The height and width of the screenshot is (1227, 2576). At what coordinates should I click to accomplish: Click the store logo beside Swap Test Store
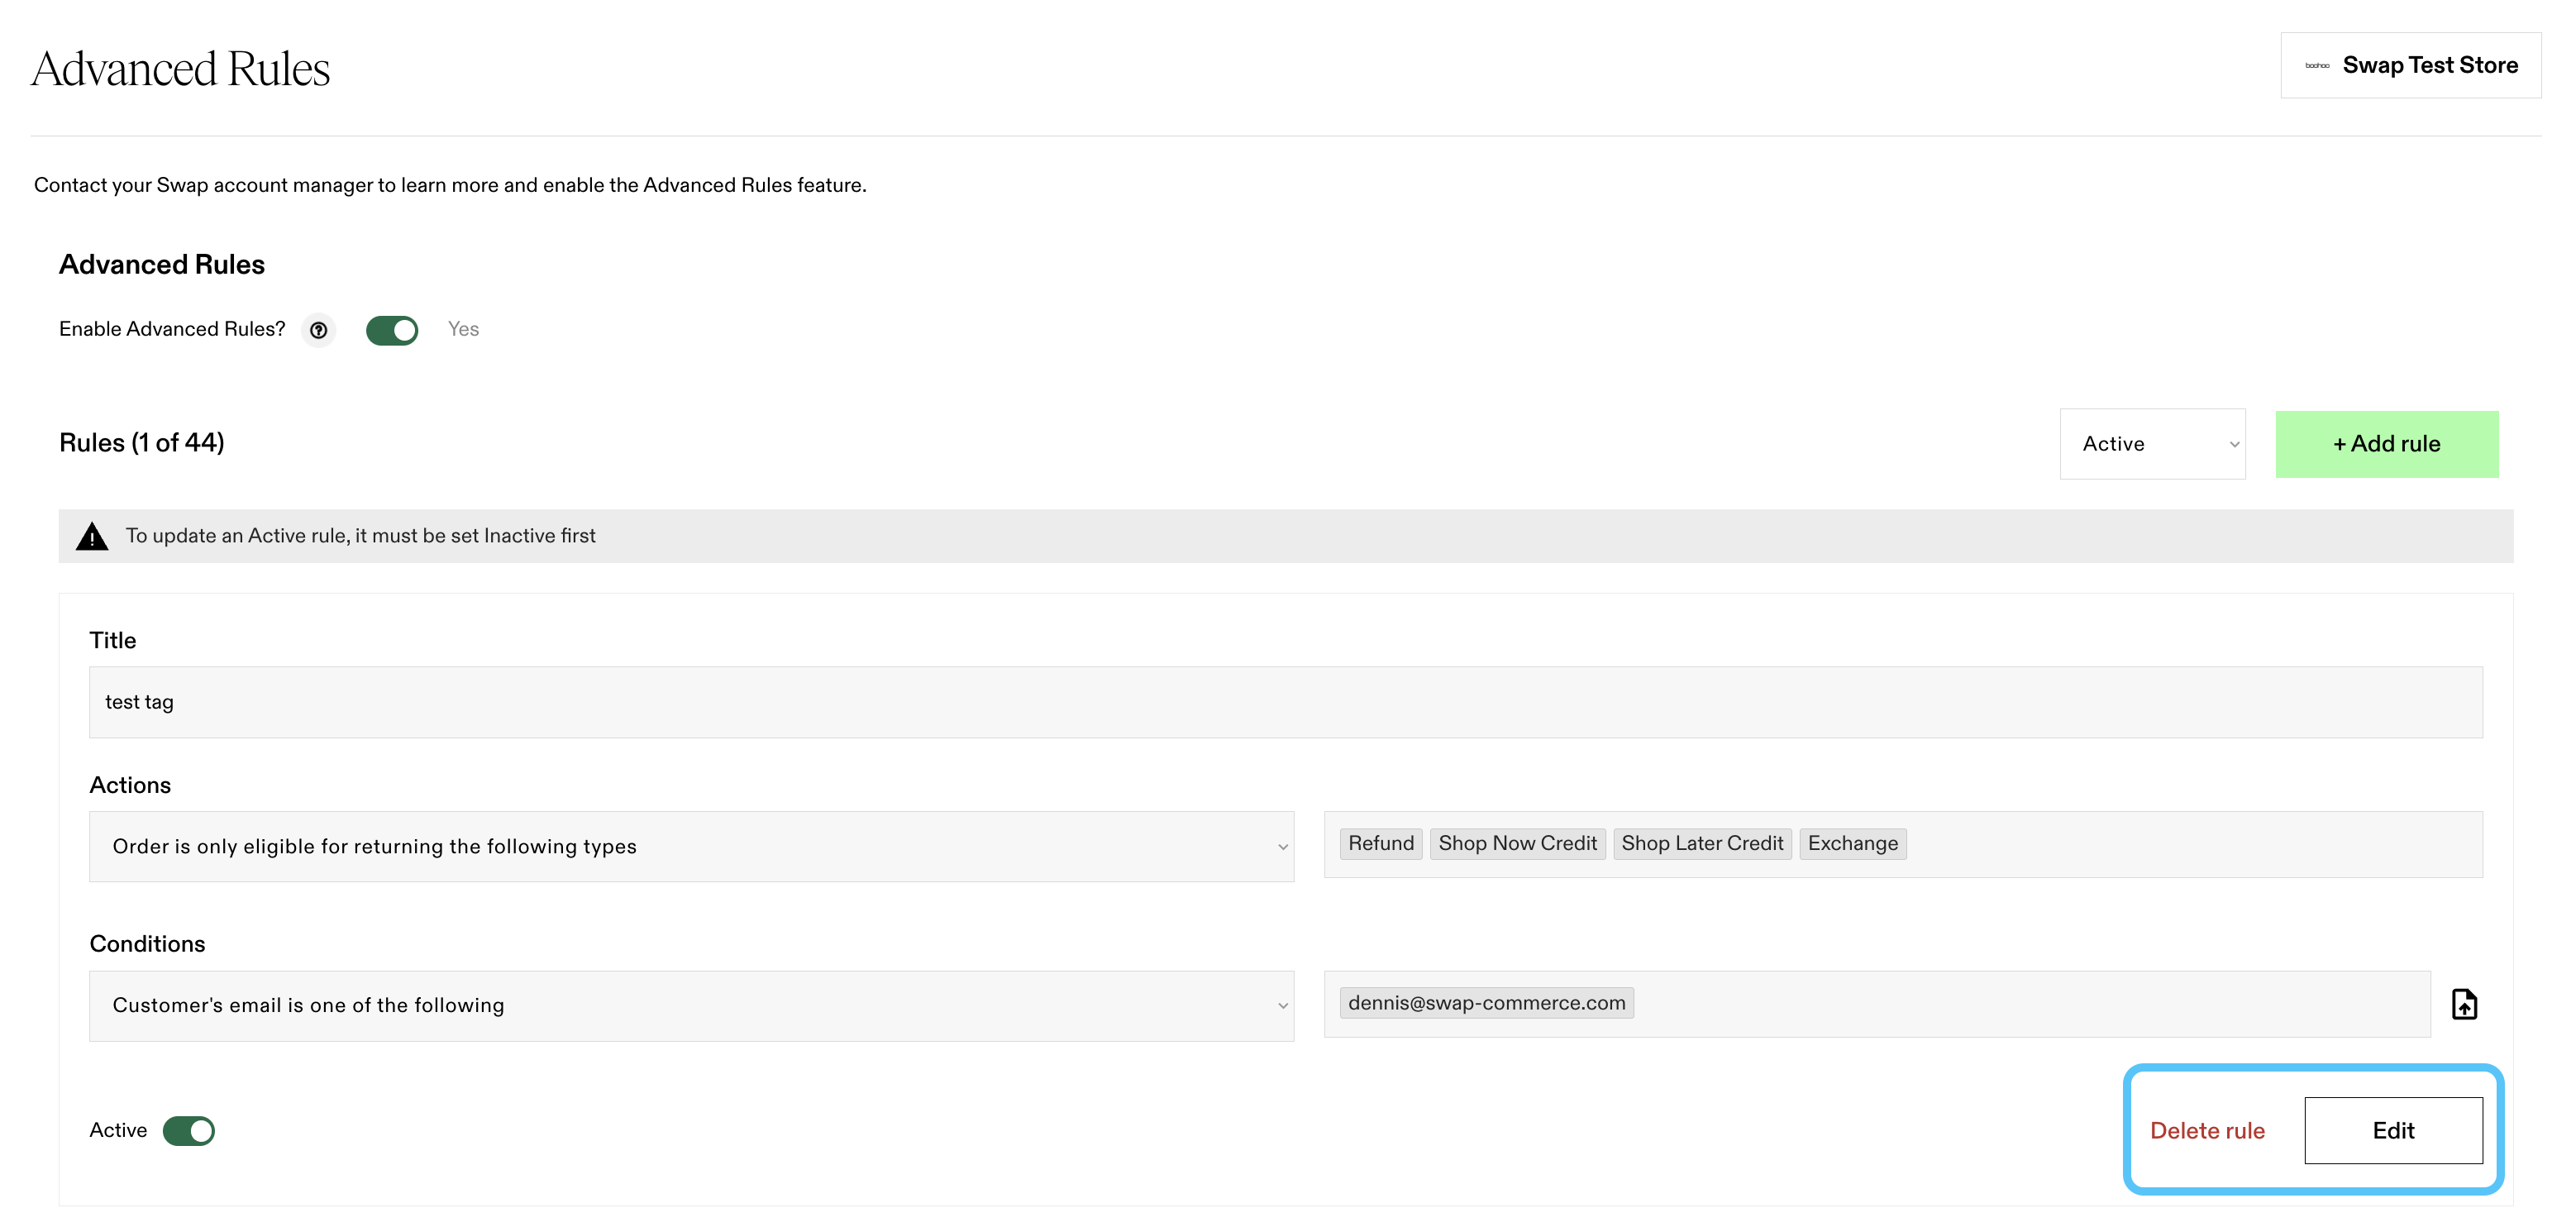click(2317, 66)
